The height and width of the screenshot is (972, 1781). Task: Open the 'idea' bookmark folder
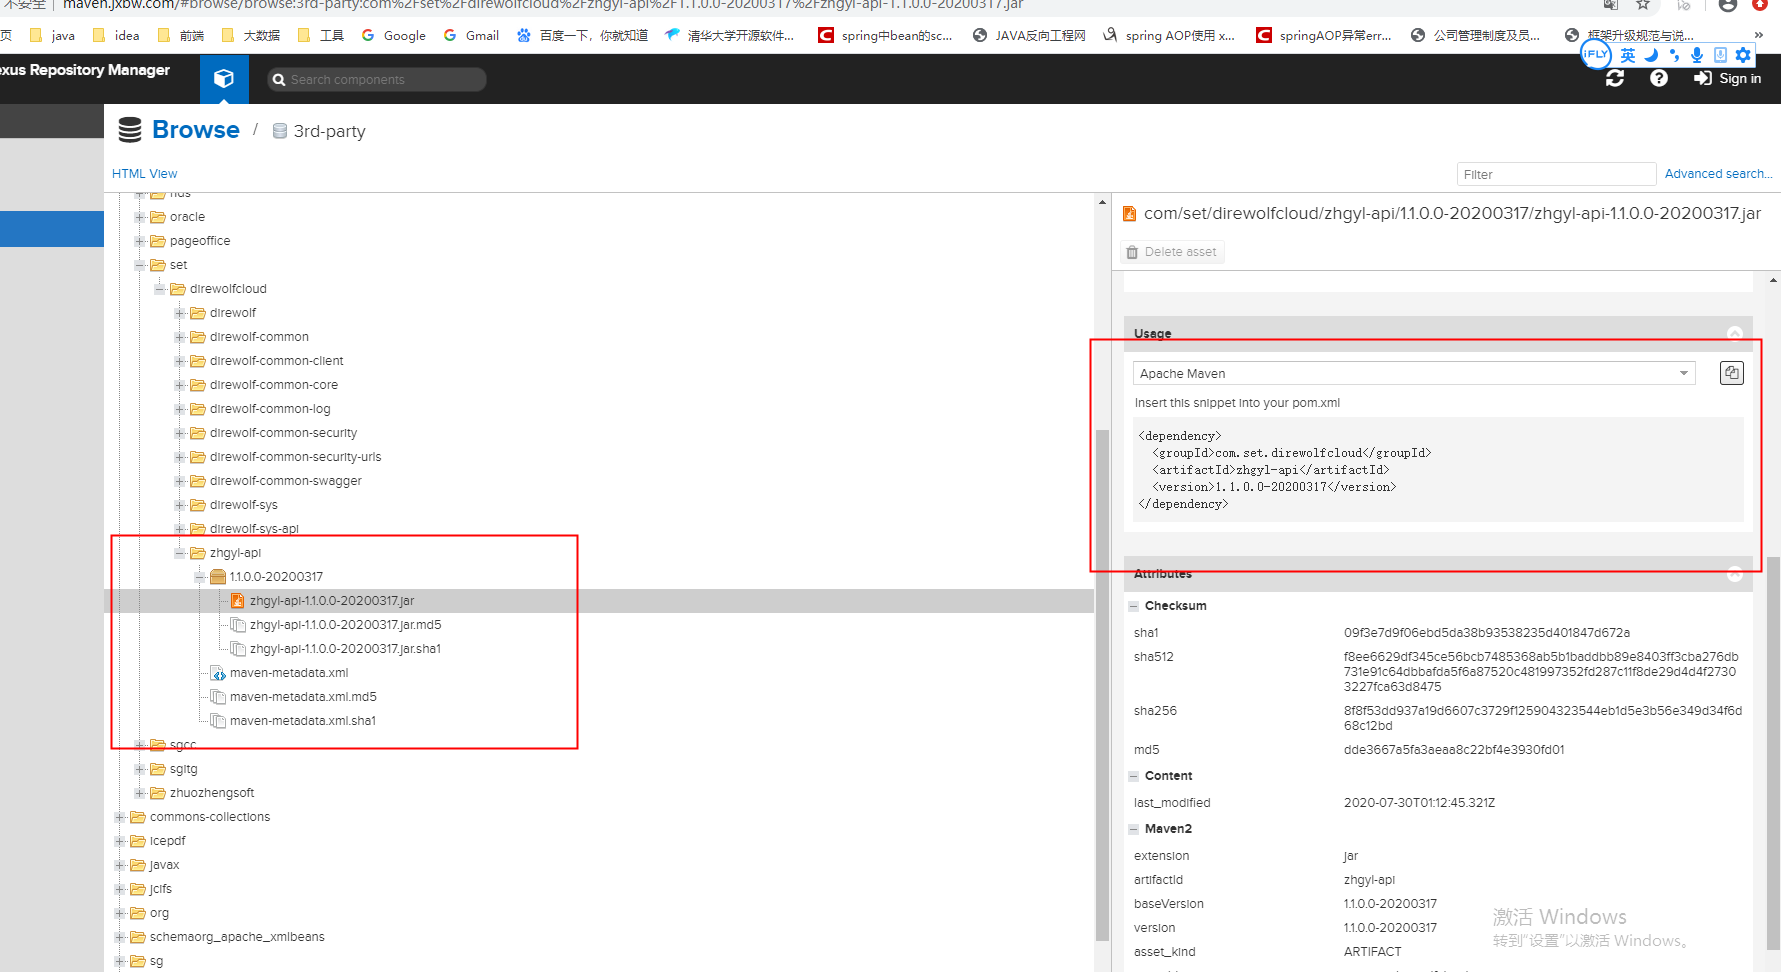[x=116, y=35]
